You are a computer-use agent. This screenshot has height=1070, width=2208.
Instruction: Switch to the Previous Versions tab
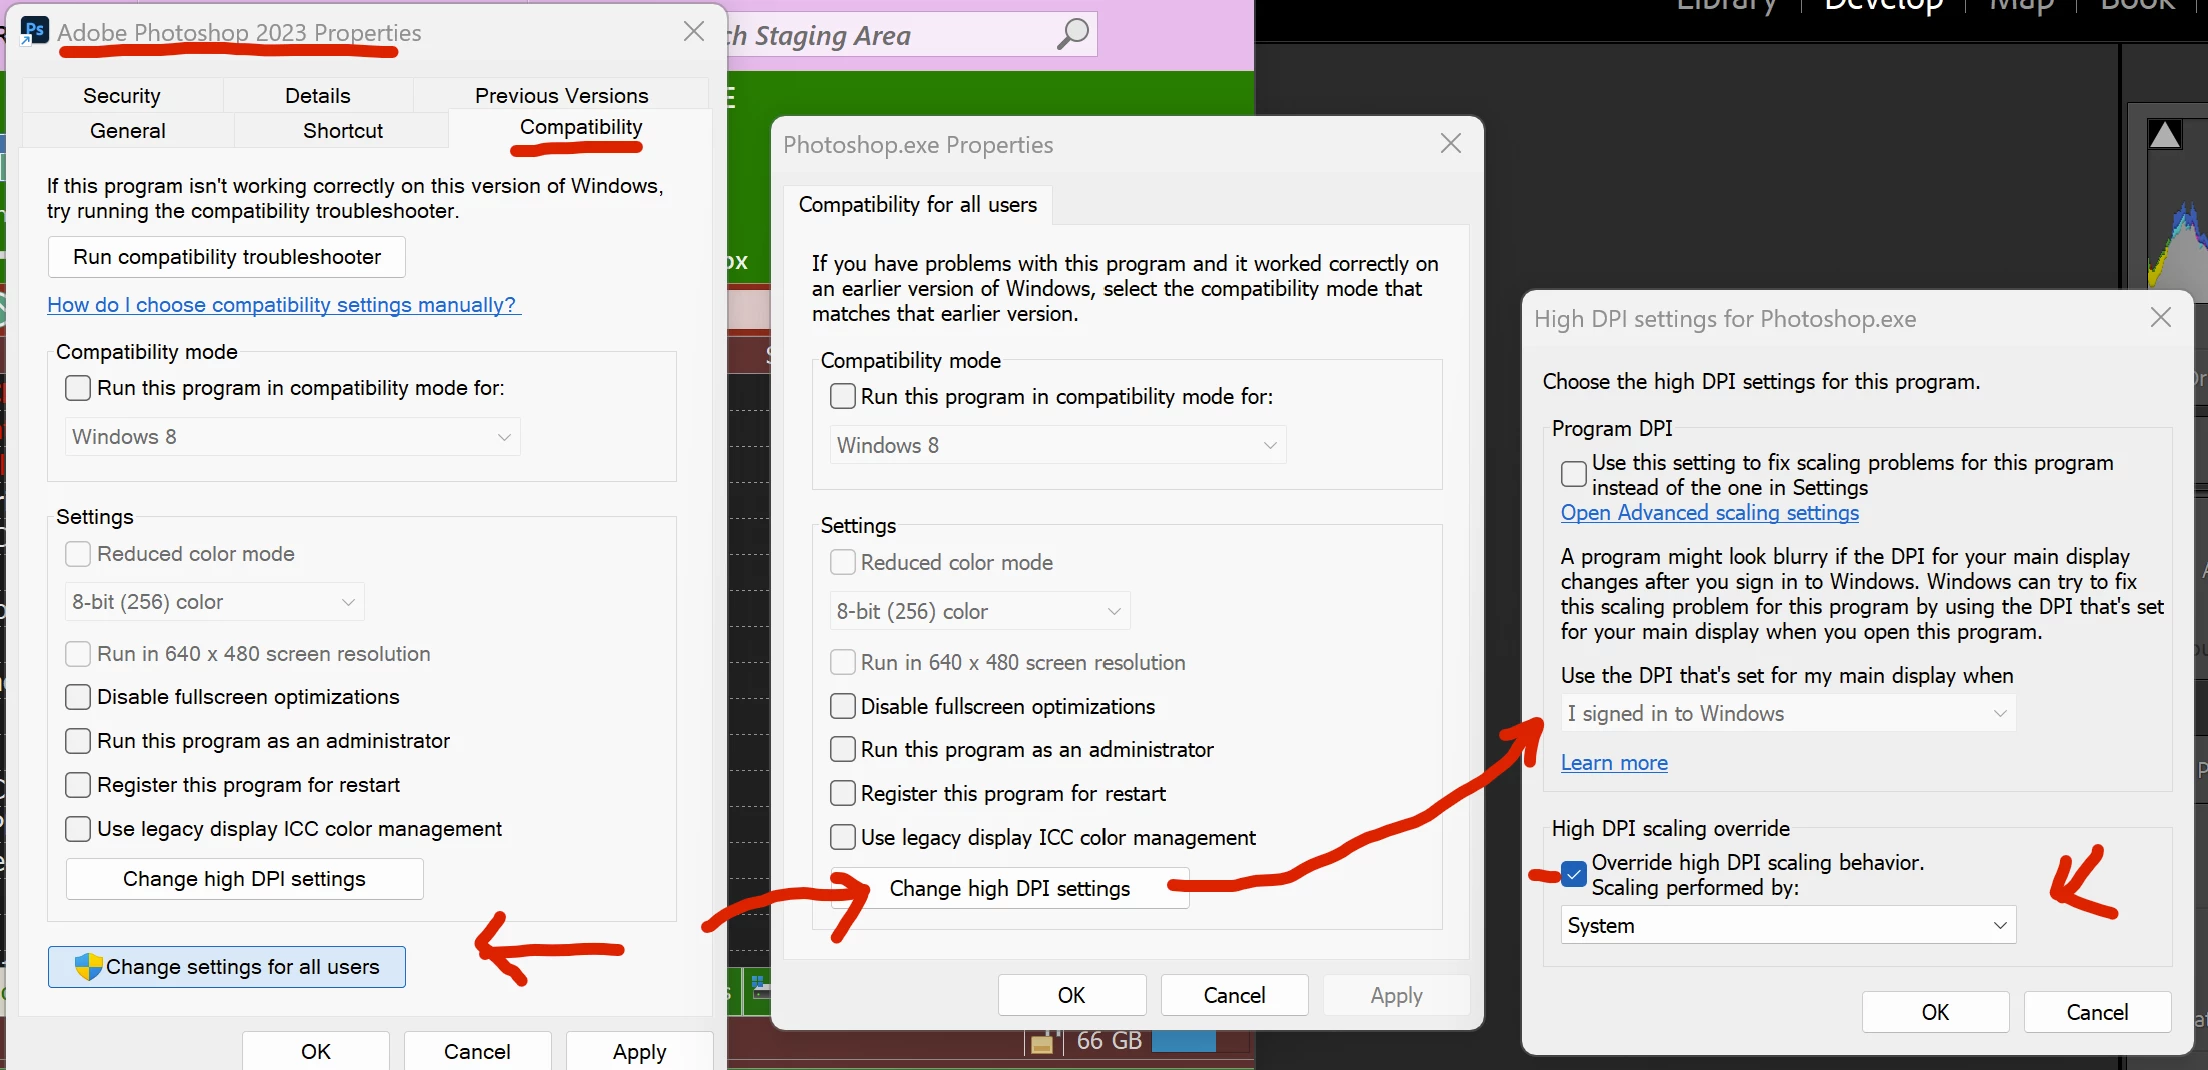[x=561, y=95]
